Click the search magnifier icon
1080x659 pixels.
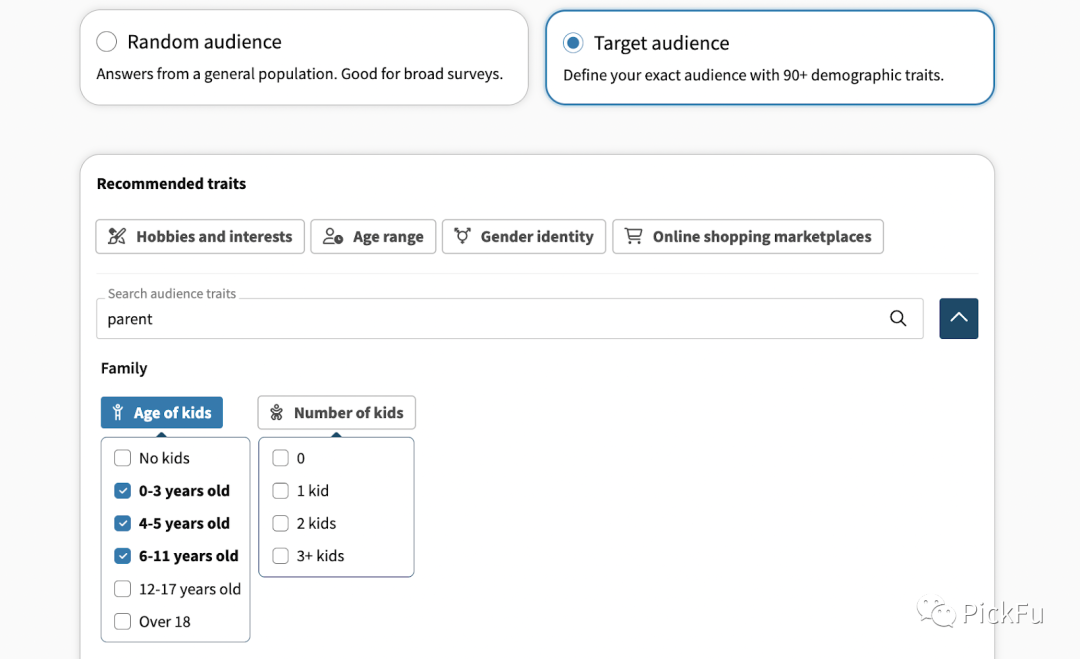pyautogui.click(x=898, y=319)
